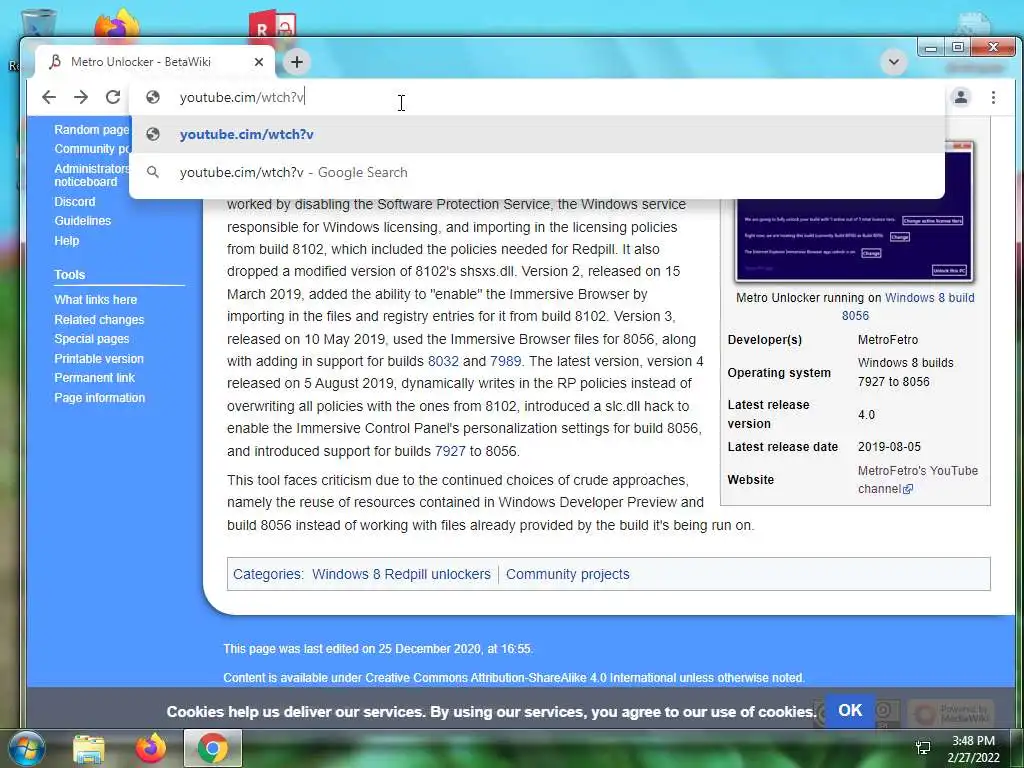Open the Chrome profile avatar menu

click(x=961, y=97)
